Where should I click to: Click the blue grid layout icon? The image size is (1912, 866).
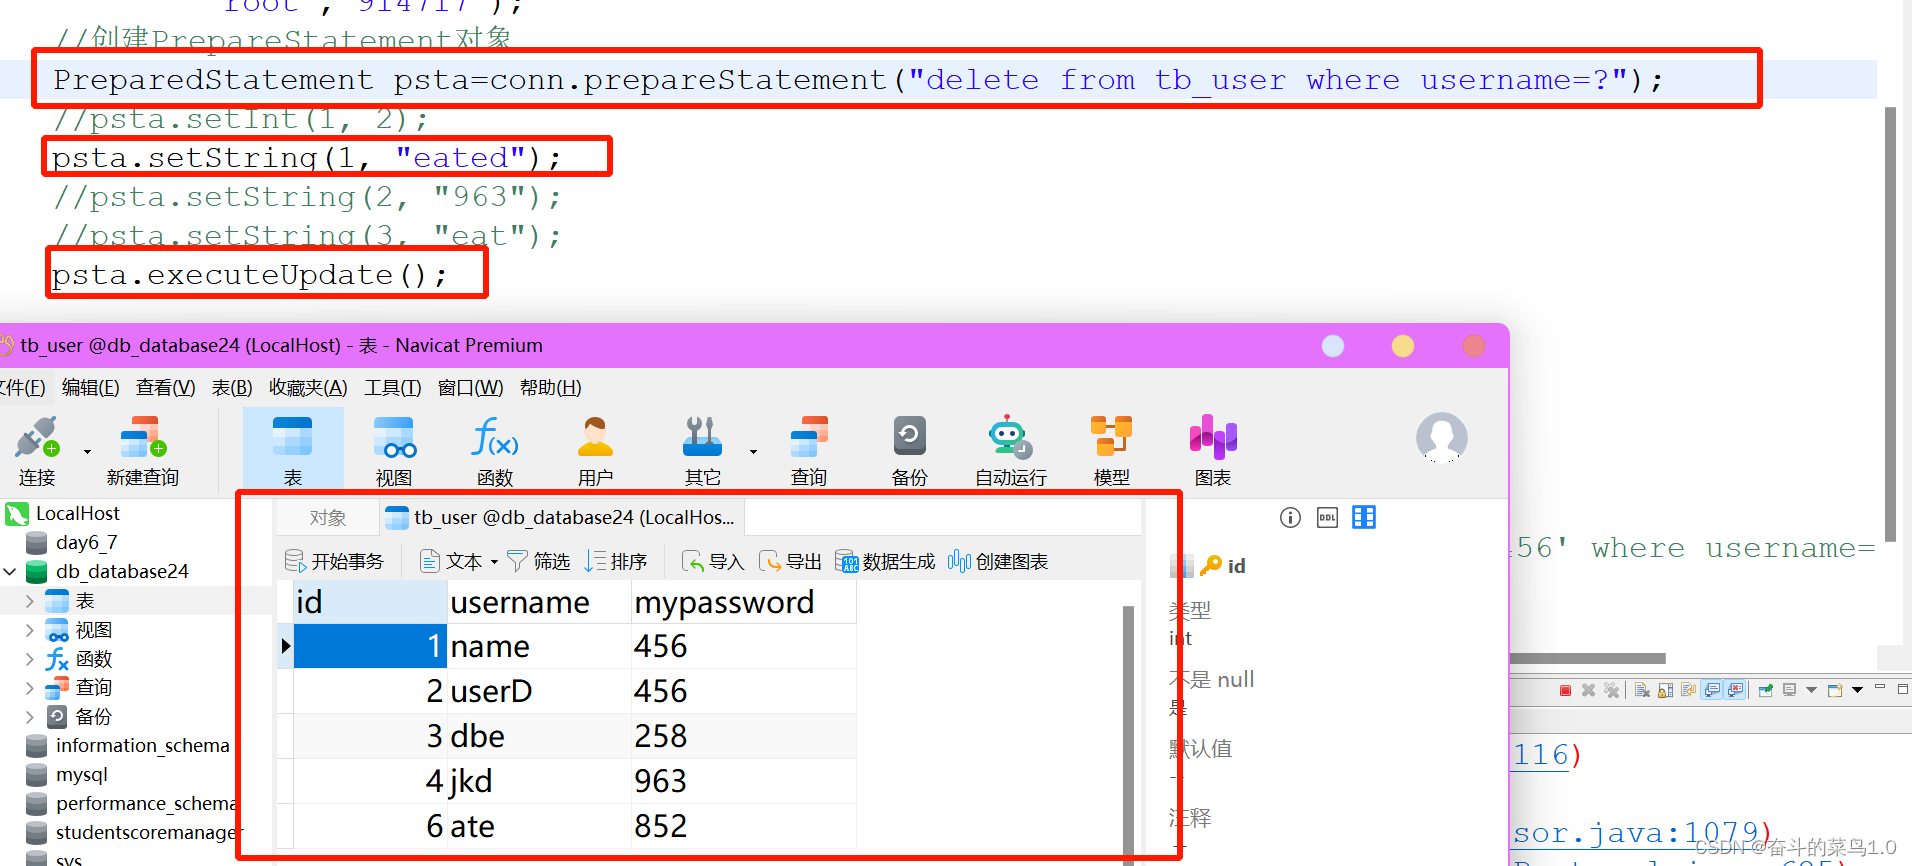click(x=1364, y=517)
